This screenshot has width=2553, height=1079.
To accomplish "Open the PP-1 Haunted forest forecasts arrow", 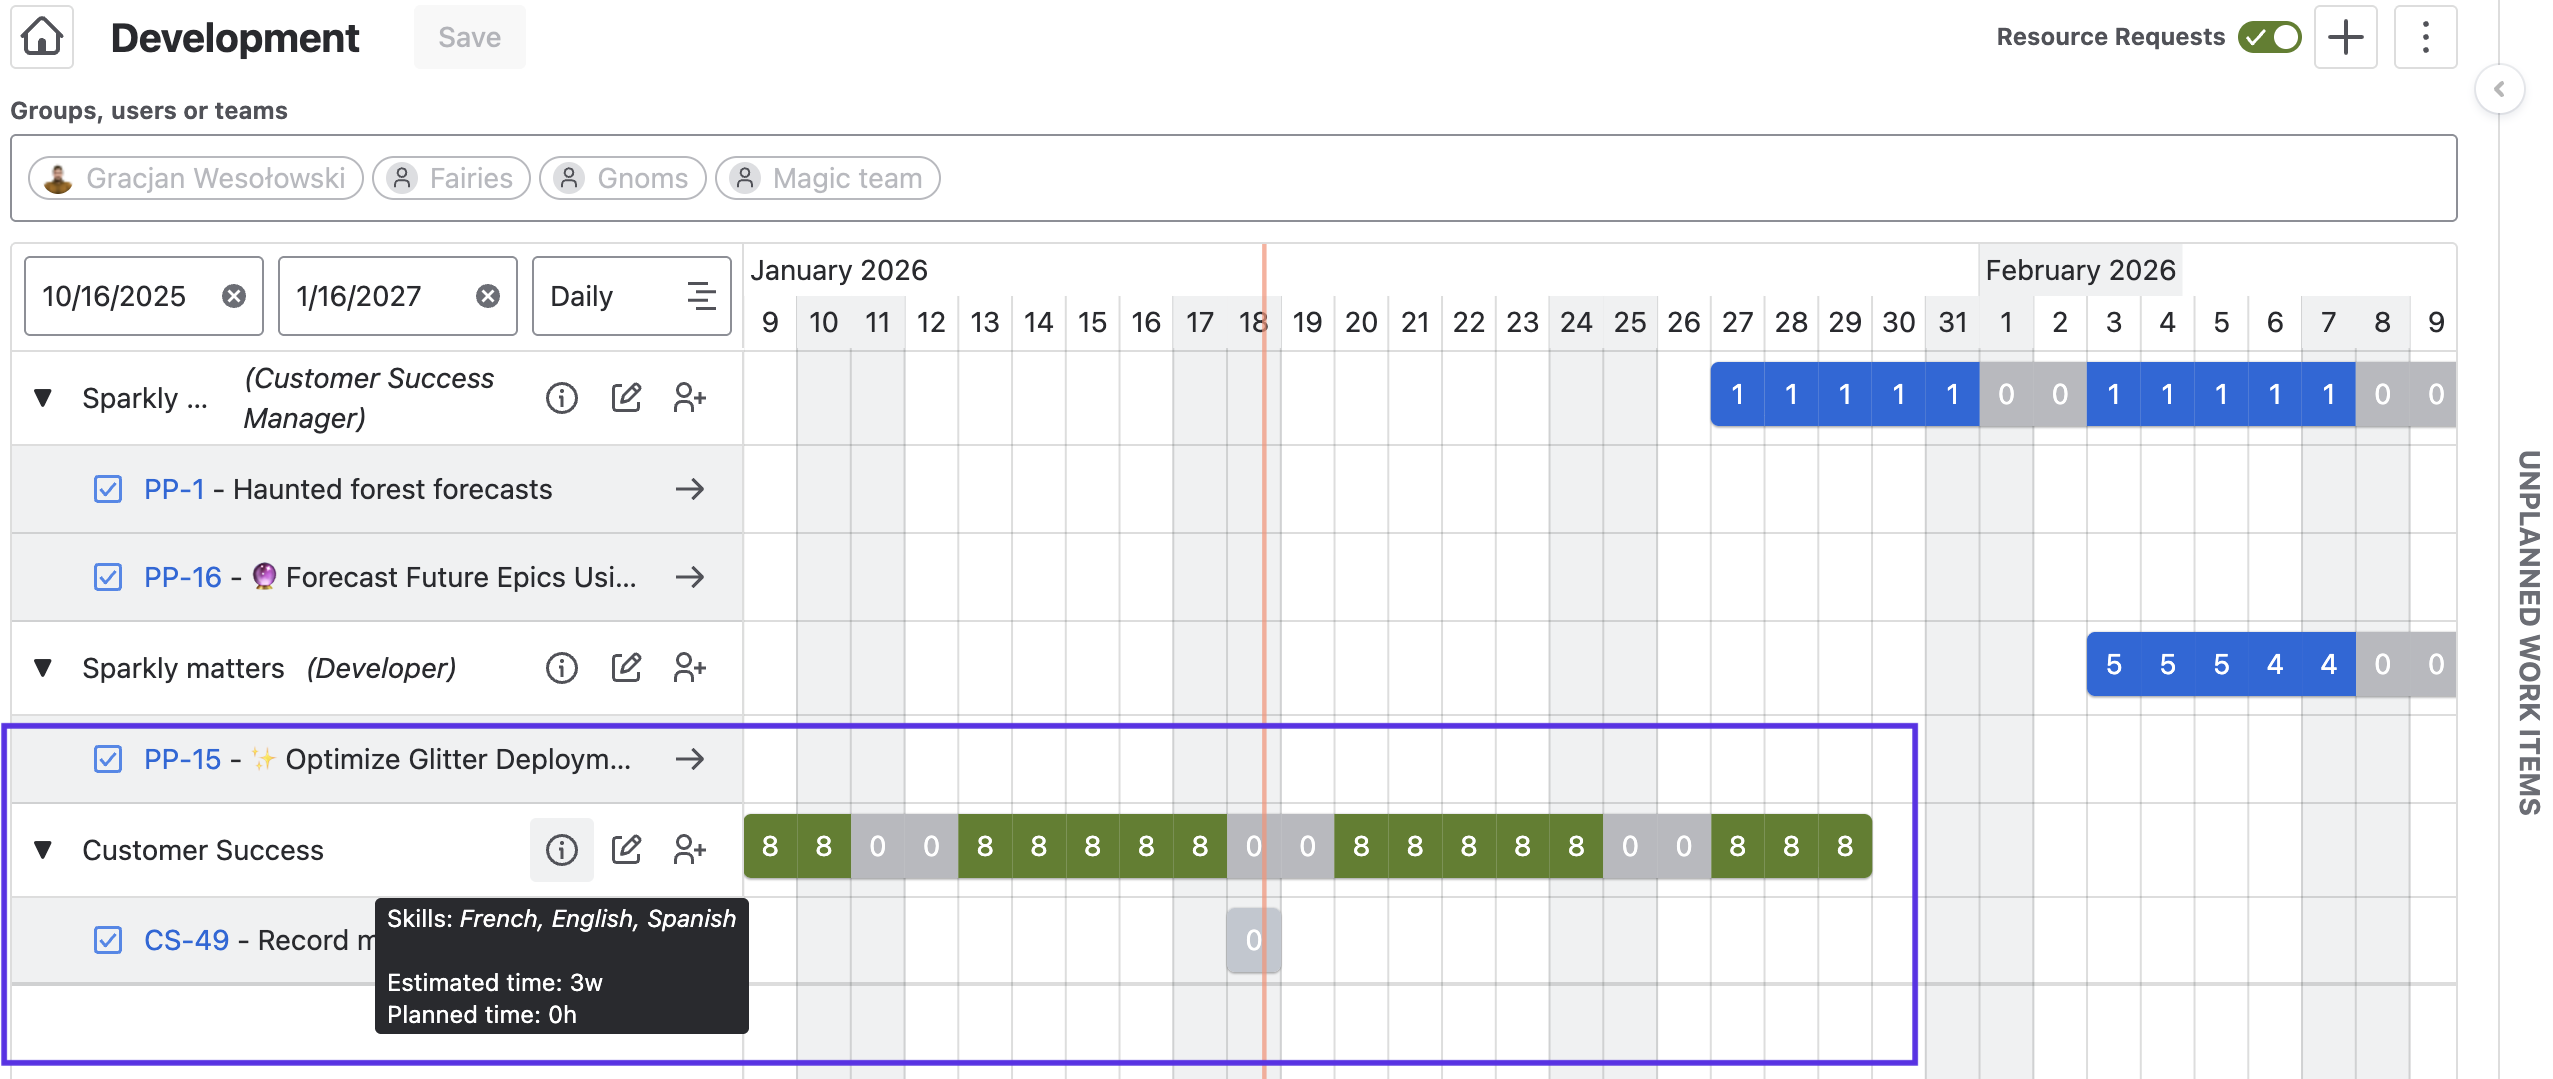I will (689, 489).
